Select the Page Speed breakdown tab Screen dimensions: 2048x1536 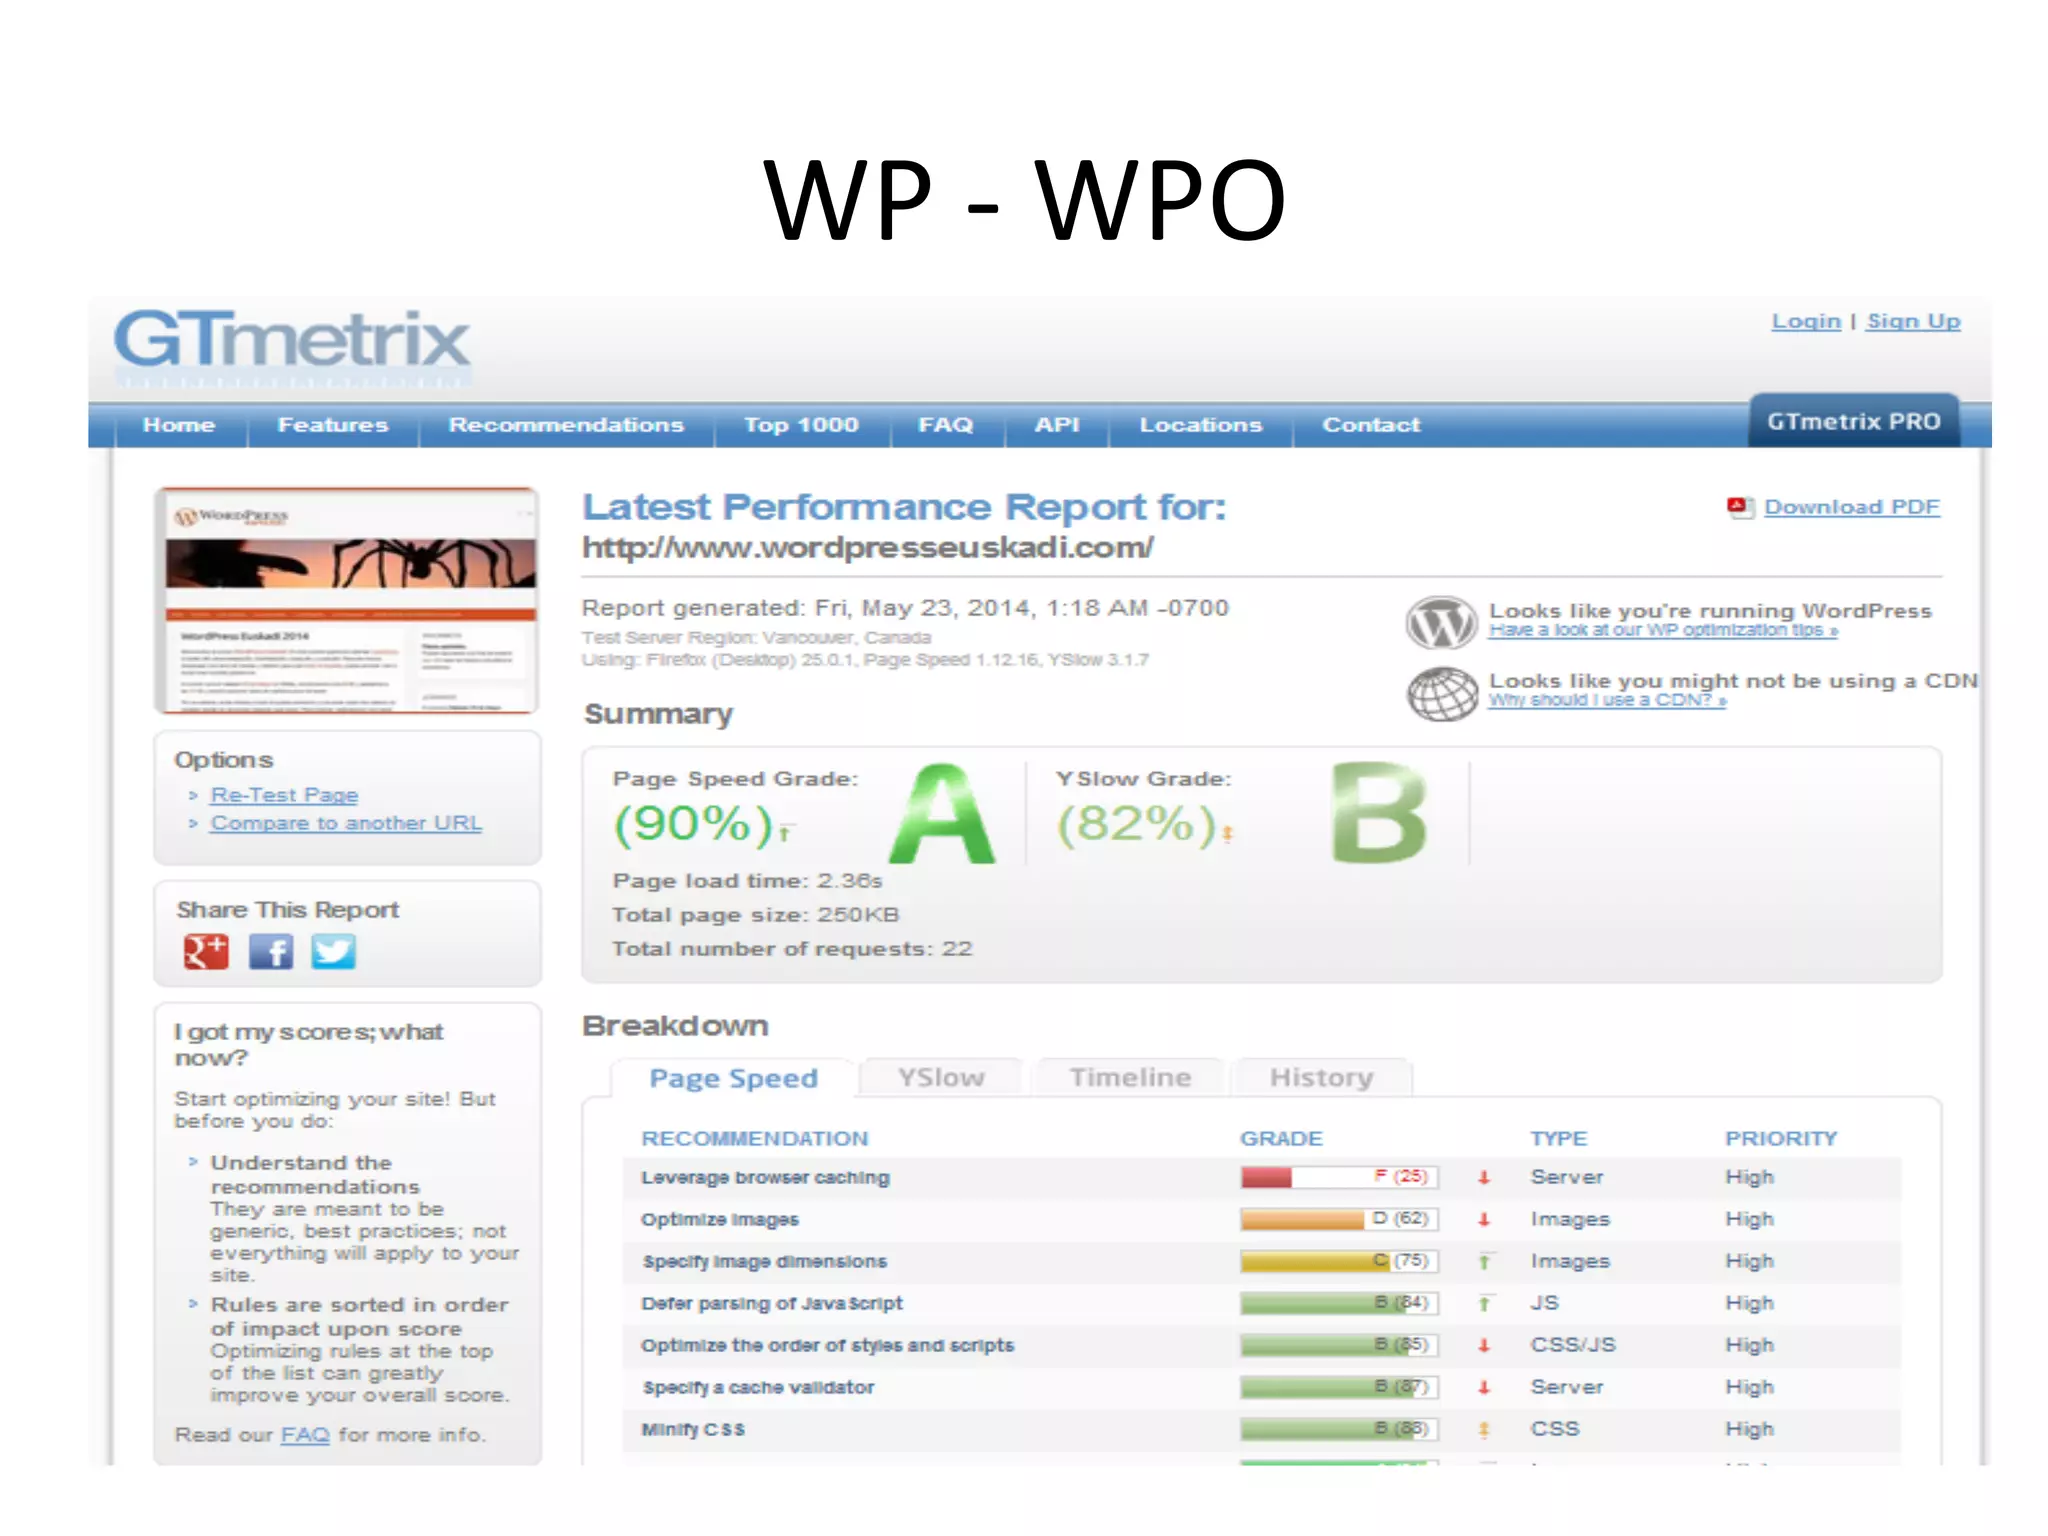click(733, 1078)
